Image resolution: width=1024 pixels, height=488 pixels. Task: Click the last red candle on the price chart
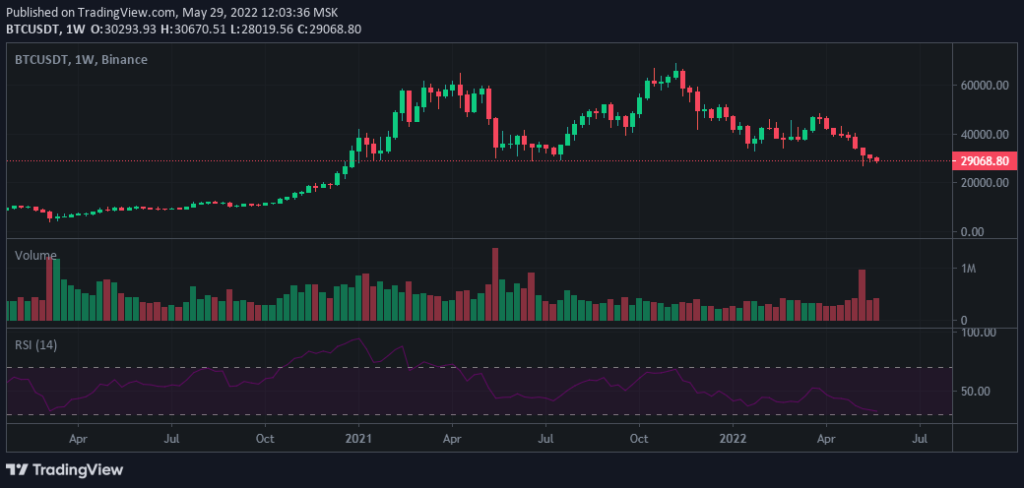pos(877,159)
